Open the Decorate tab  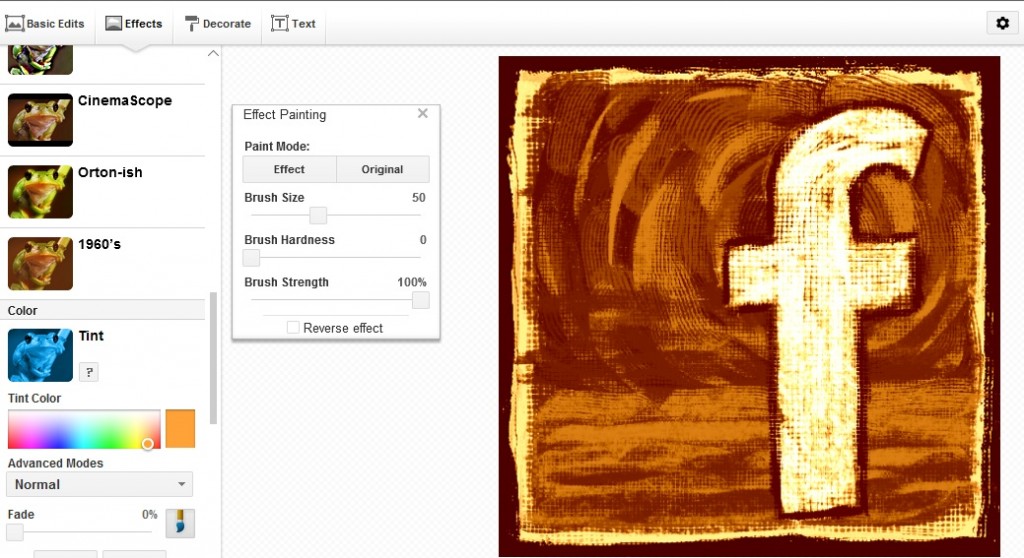217,24
